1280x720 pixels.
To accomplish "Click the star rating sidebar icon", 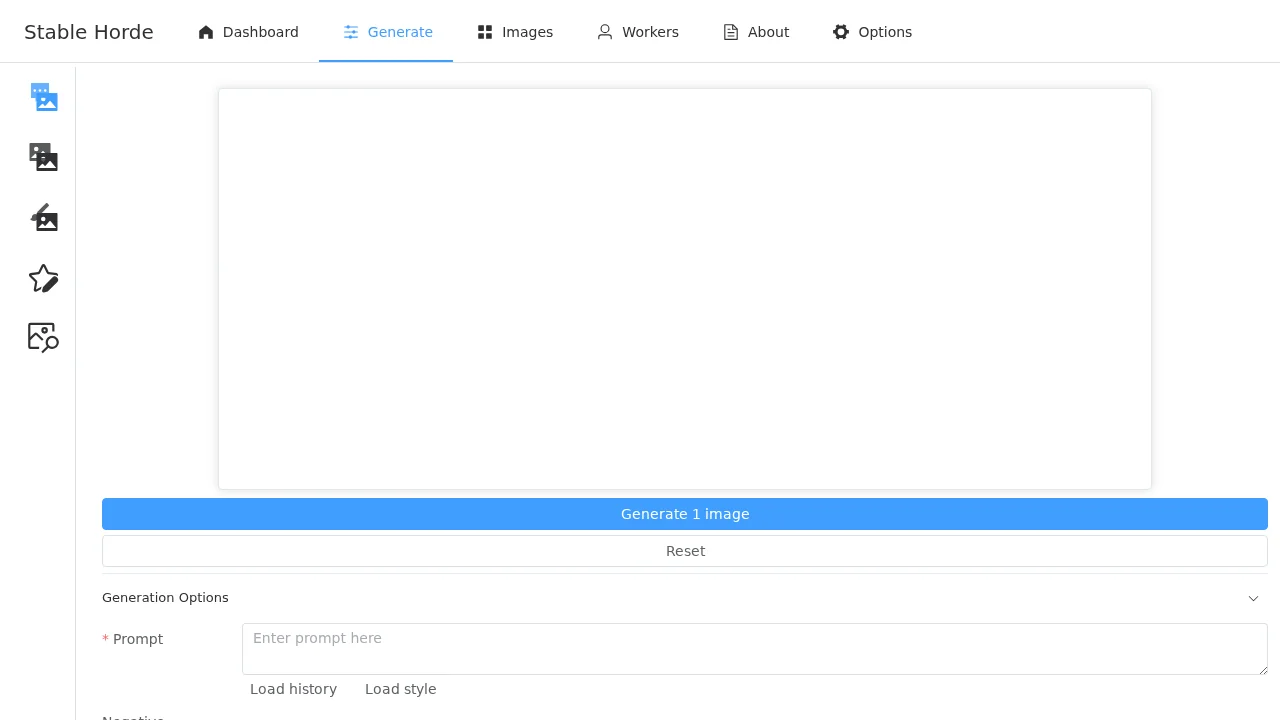I will click(x=43, y=278).
